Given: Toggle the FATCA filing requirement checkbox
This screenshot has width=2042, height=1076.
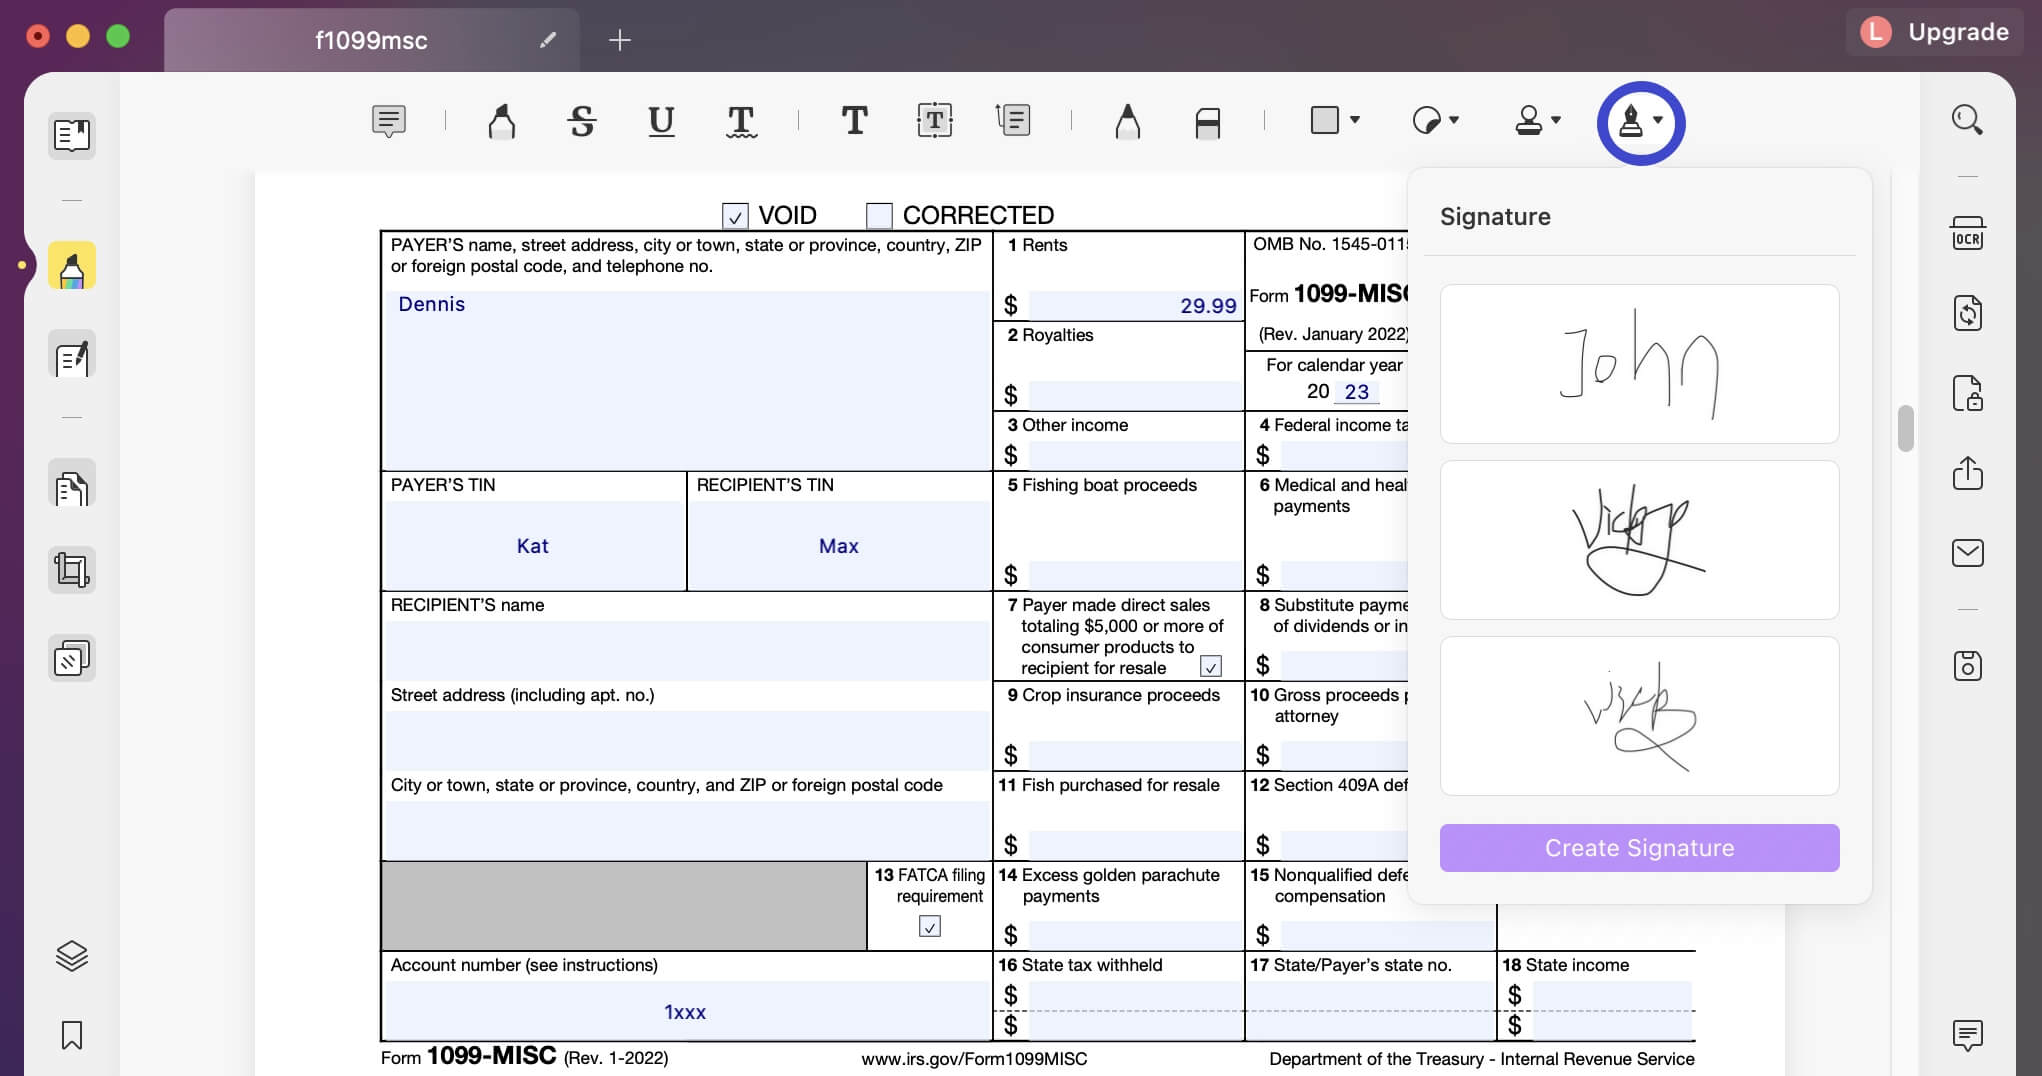Looking at the screenshot, I should click(x=930, y=927).
